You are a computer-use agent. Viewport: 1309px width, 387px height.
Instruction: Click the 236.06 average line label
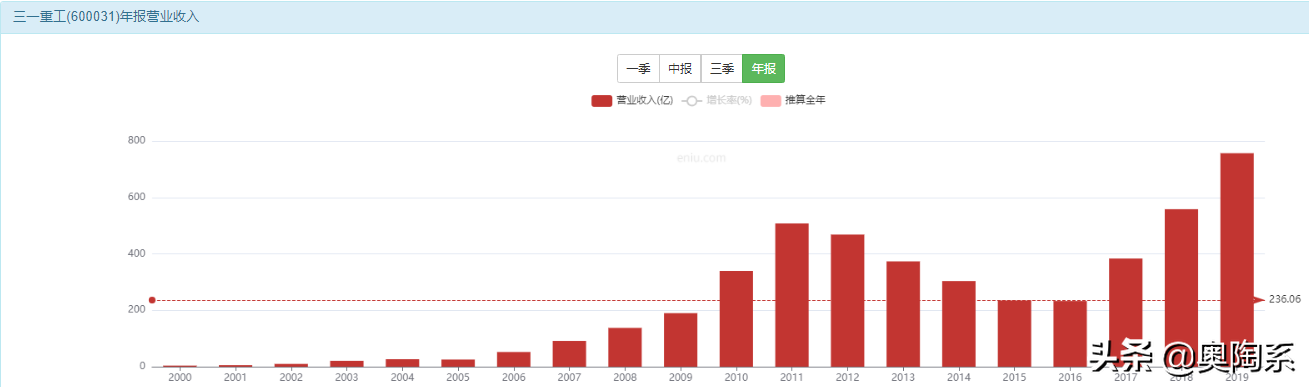[1284, 300]
